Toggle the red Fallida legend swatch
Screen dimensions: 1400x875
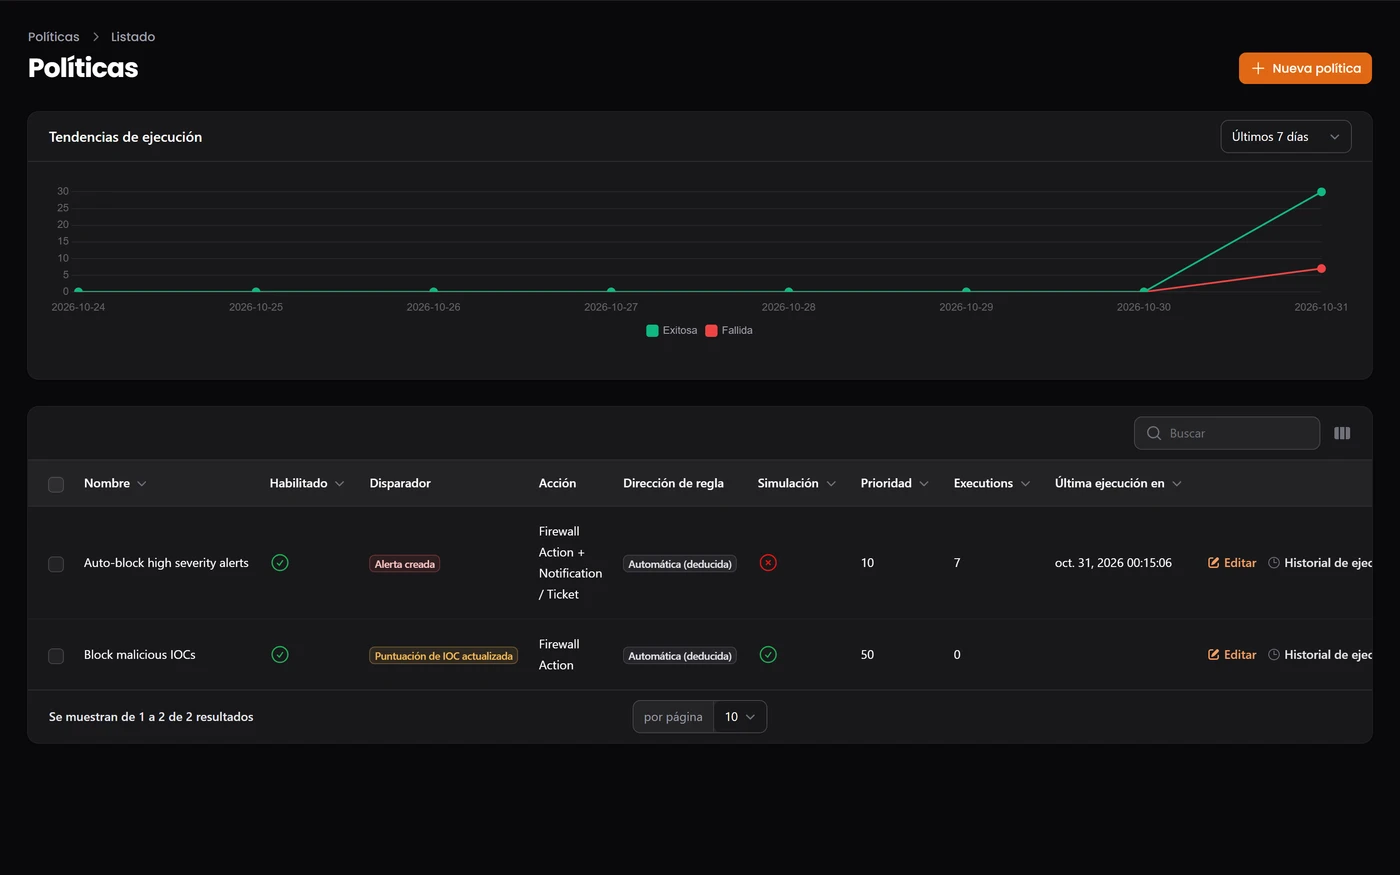(711, 331)
